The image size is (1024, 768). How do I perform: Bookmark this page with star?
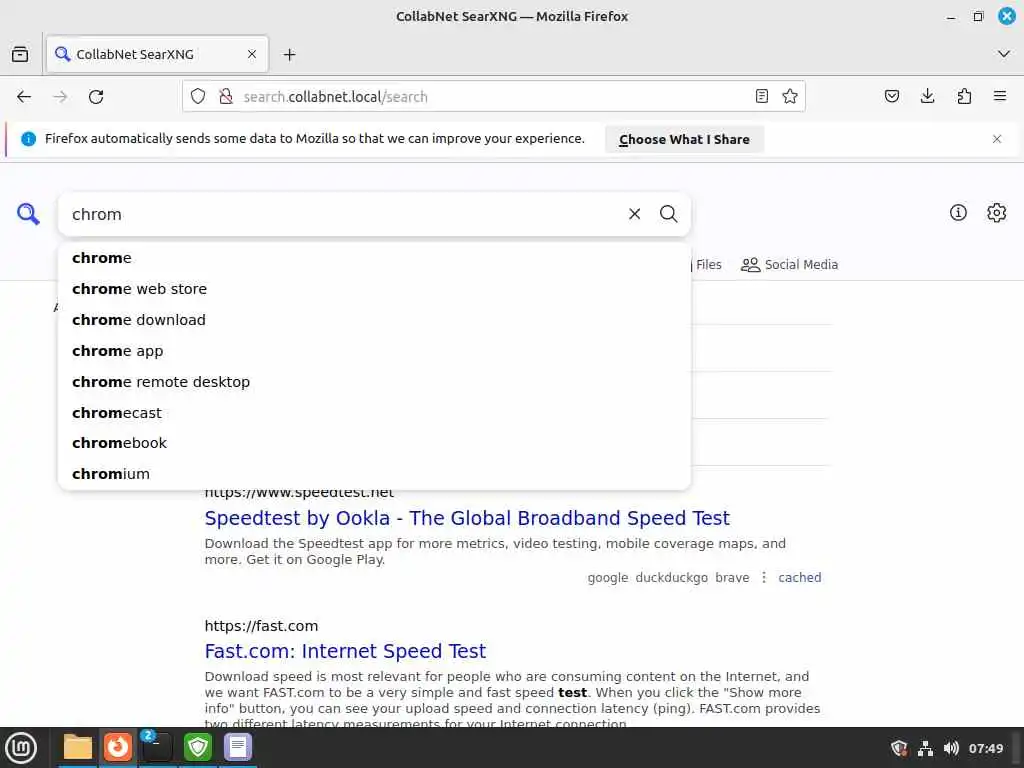pyautogui.click(x=790, y=97)
